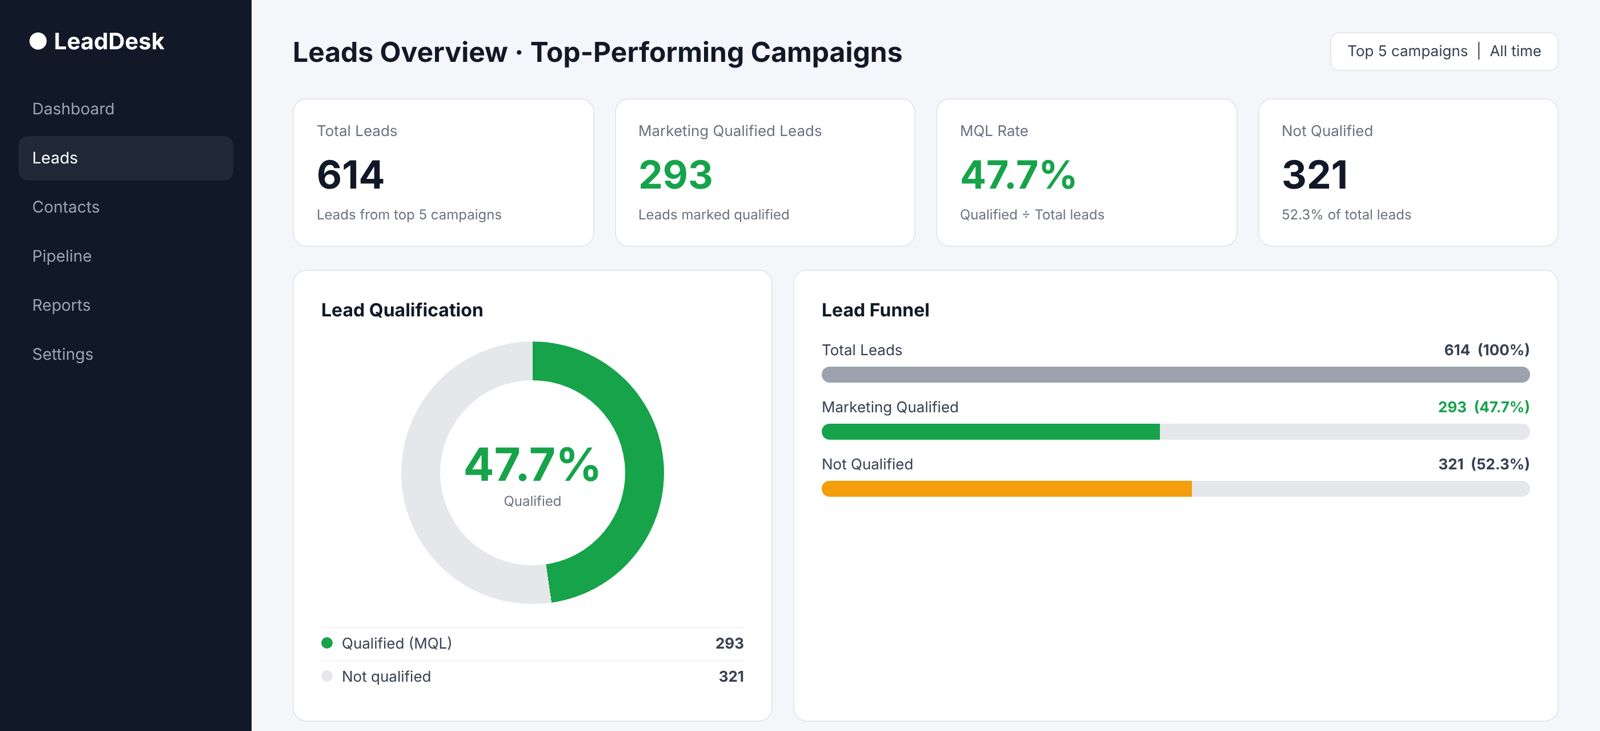Click the Lead Funnel heading
The image size is (1600, 731).
pyautogui.click(x=876, y=310)
